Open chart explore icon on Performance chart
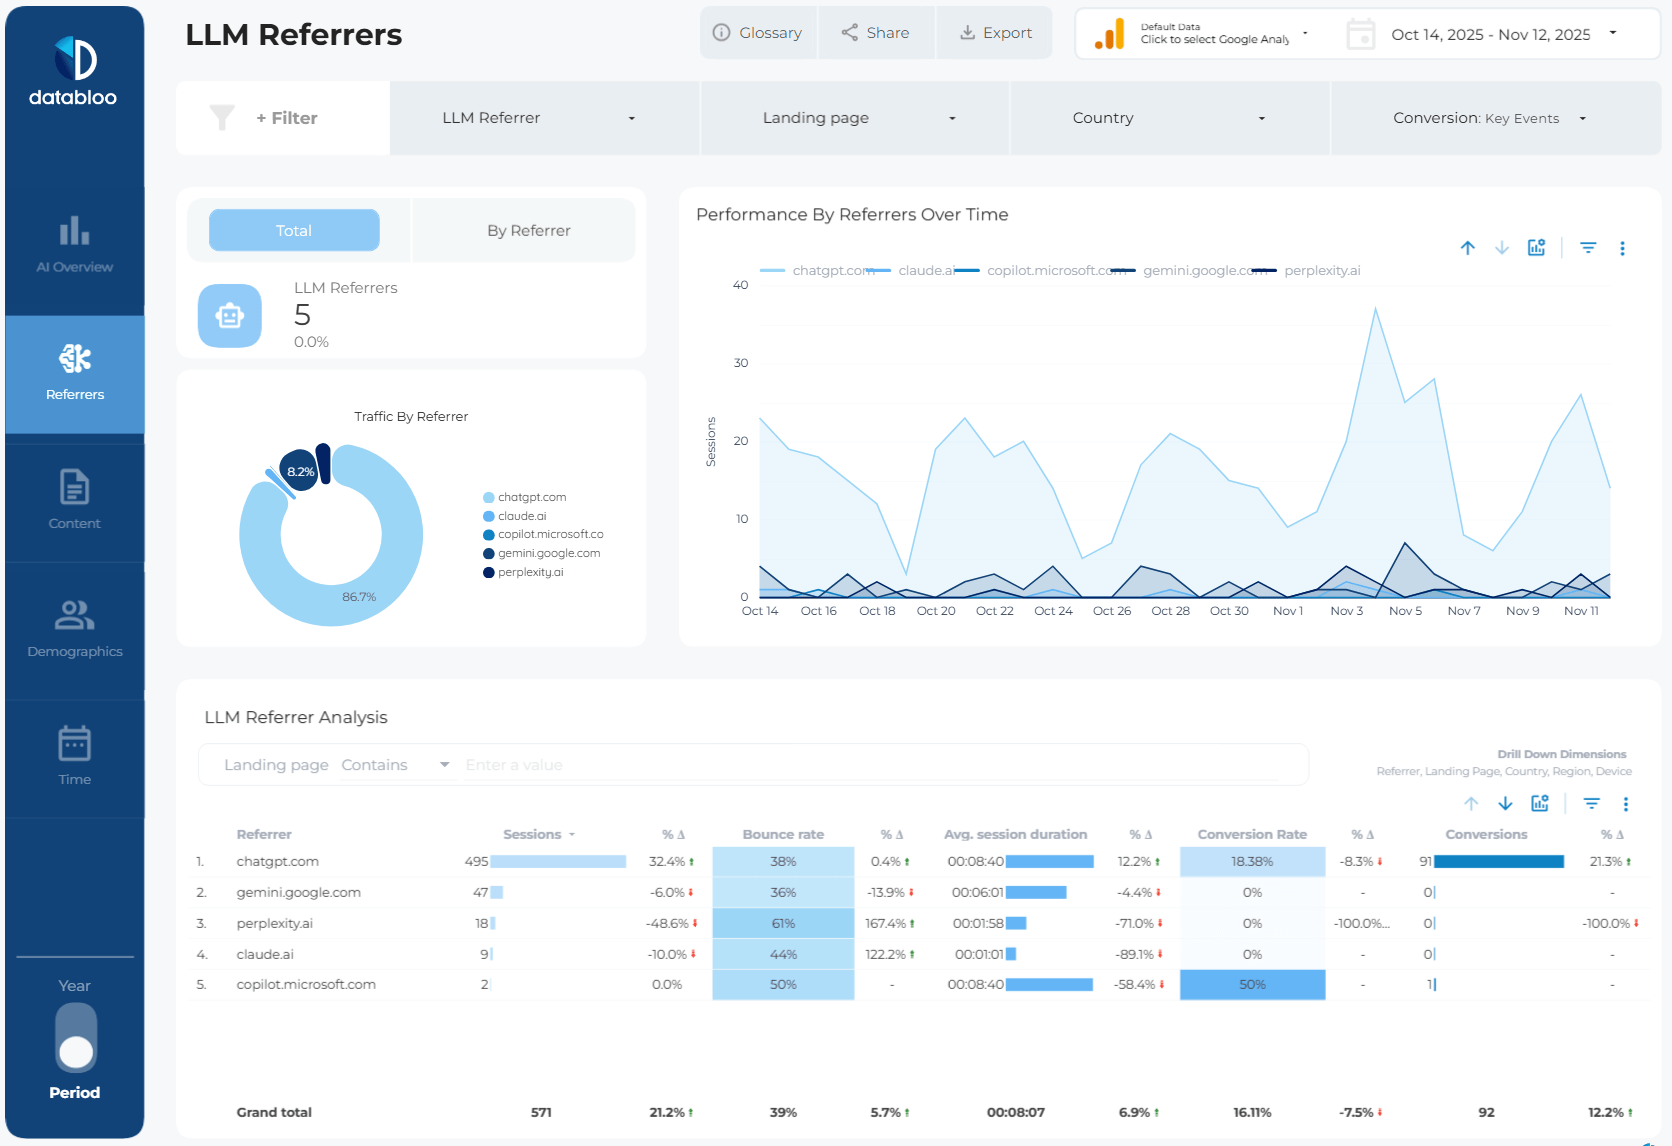The image size is (1672, 1146). 1536,248
